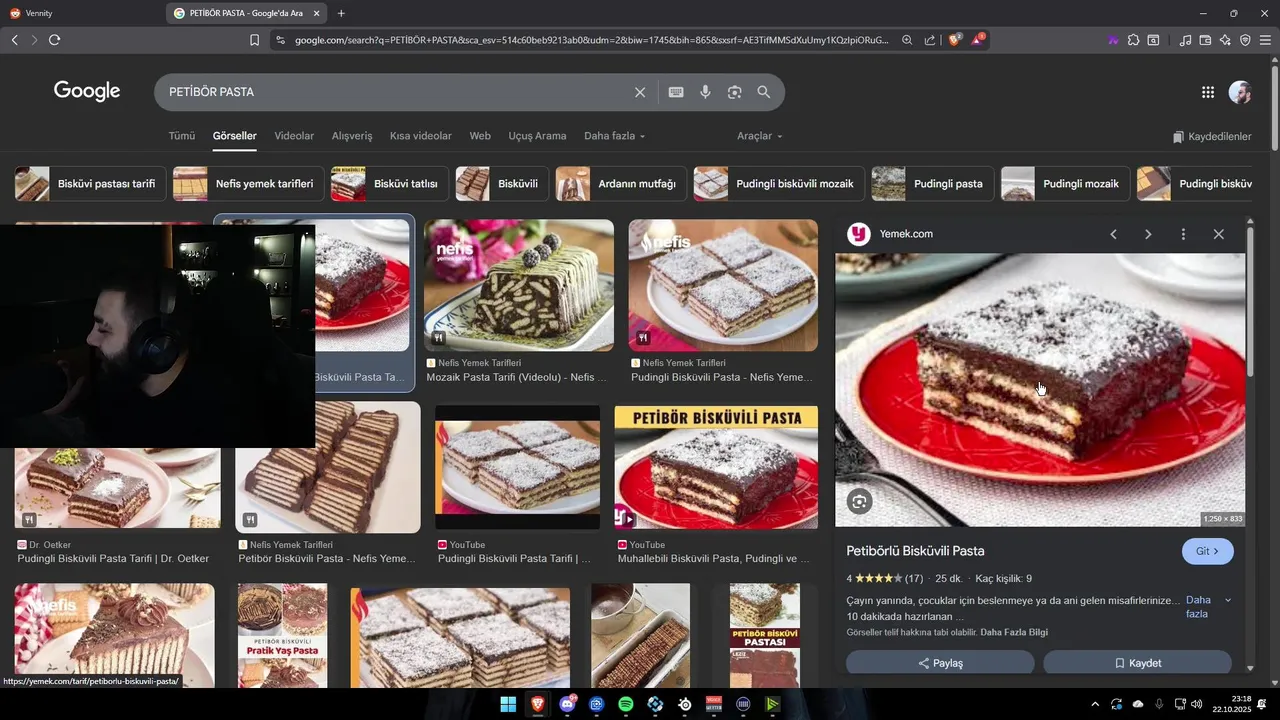Screen dimensions: 1280x720
Task: Submit search with the magnifier icon
Action: pyautogui.click(x=764, y=92)
